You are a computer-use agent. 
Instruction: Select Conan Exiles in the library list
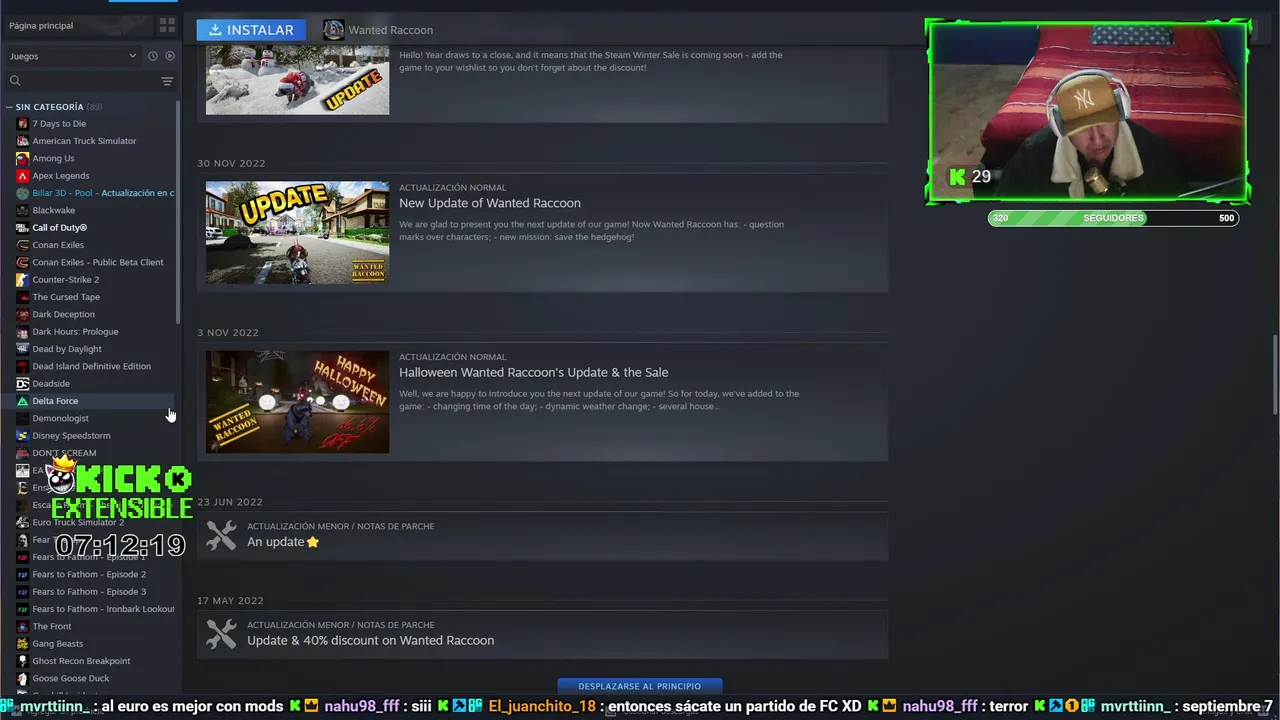[x=58, y=245]
